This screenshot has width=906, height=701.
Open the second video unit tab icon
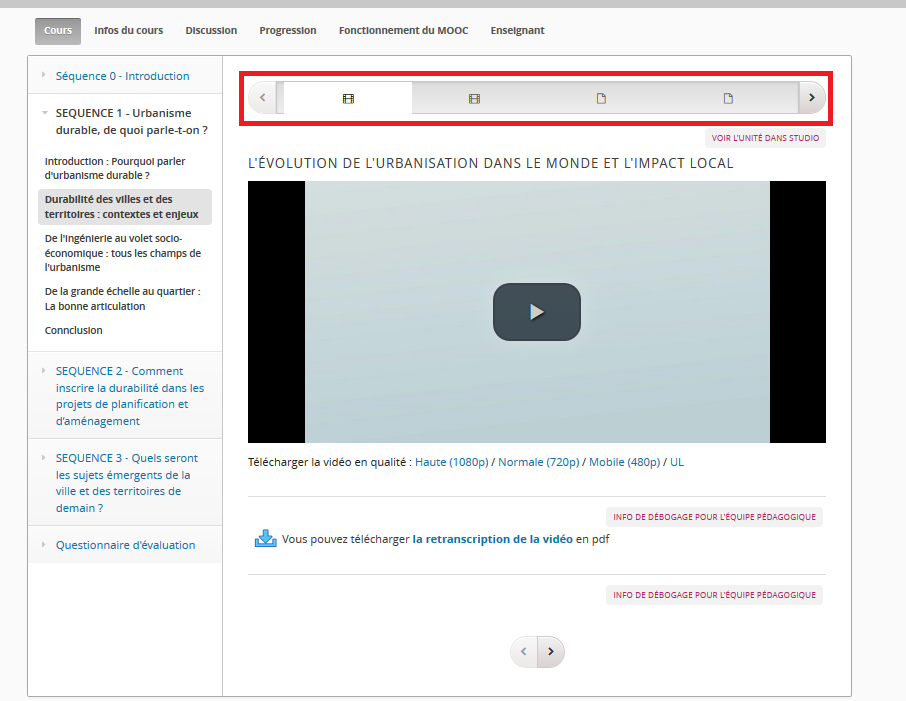[474, 99]
